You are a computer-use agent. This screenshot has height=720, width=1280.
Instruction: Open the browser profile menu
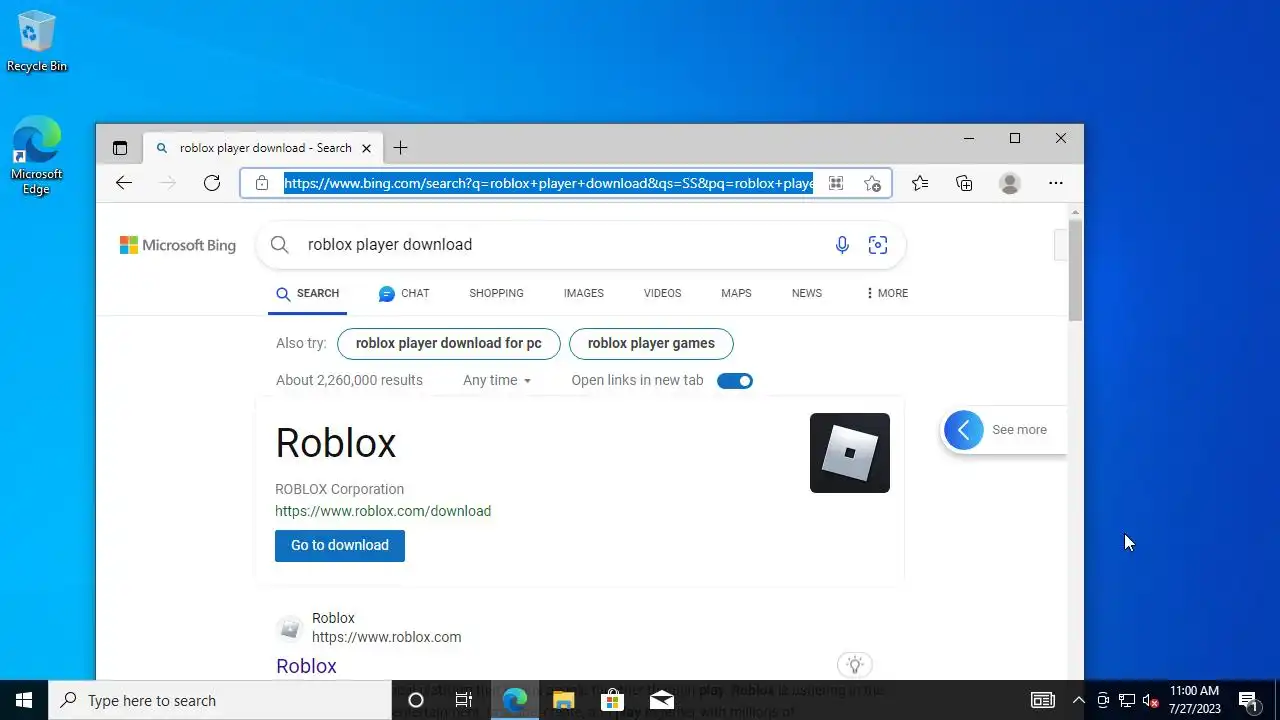1010,183
